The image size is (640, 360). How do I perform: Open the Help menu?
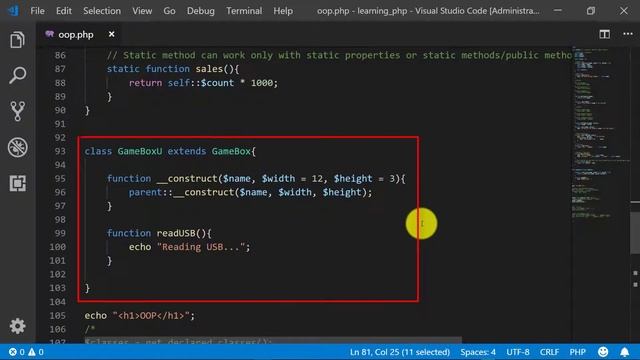(283, 11)
